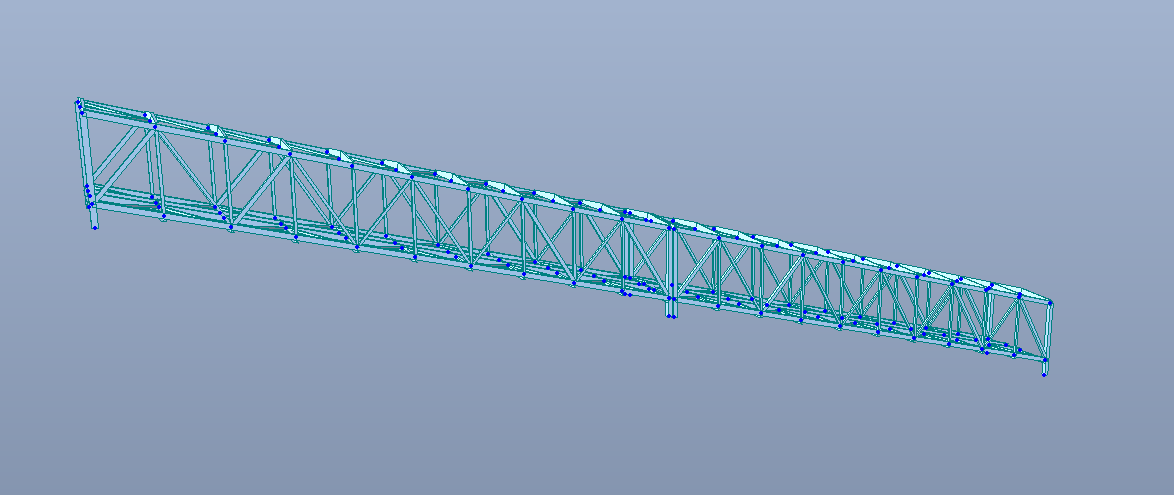Click node cluster on left post at bottom chord
This screenshot has width=1174, height=495.
click(88, 194)
